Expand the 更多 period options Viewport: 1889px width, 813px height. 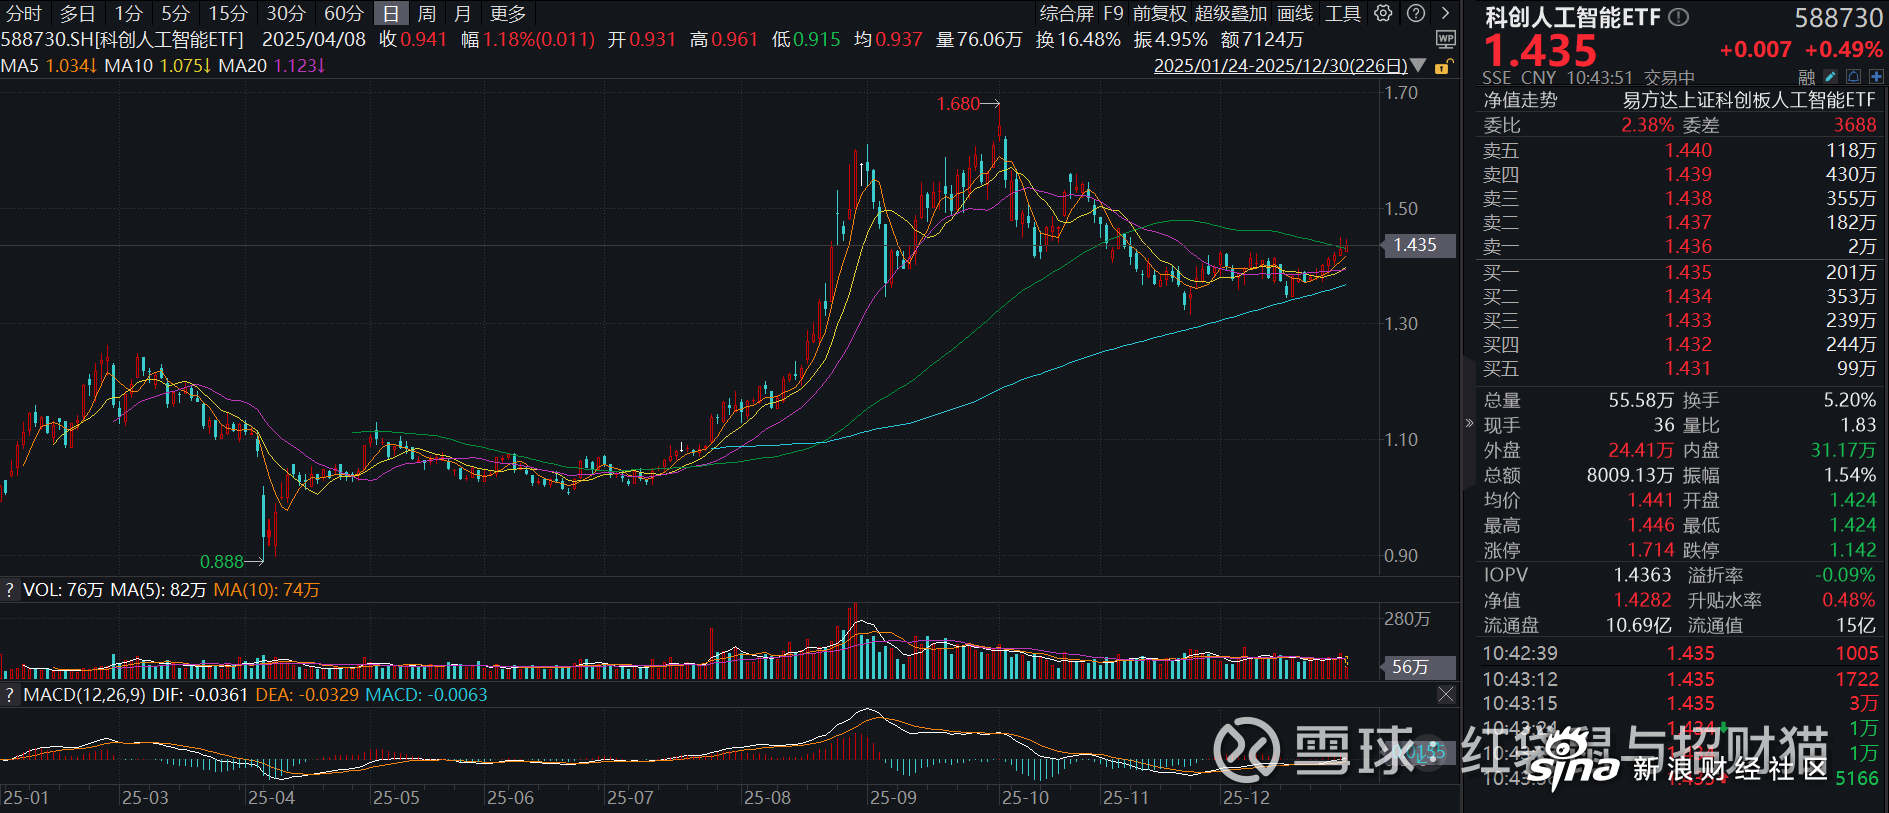[508, 13]
